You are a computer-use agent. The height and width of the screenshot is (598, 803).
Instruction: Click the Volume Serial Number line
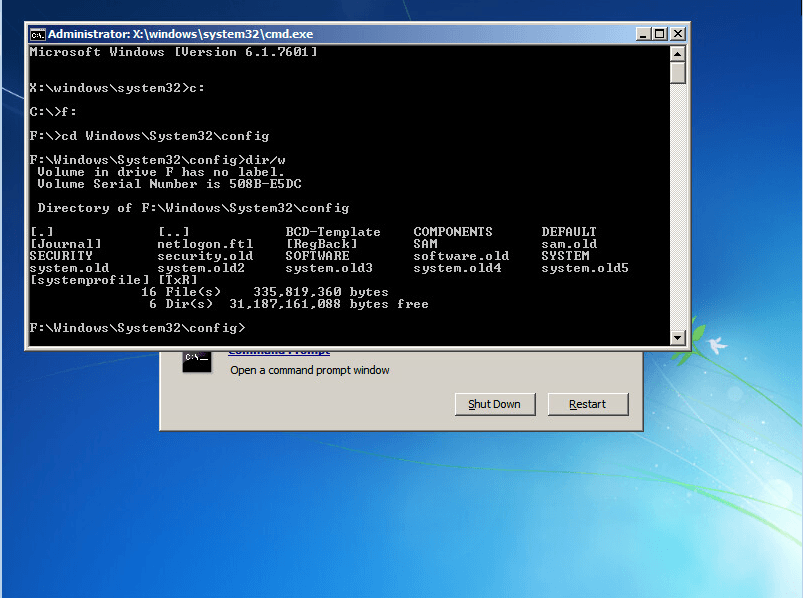[x=169, y=184]
